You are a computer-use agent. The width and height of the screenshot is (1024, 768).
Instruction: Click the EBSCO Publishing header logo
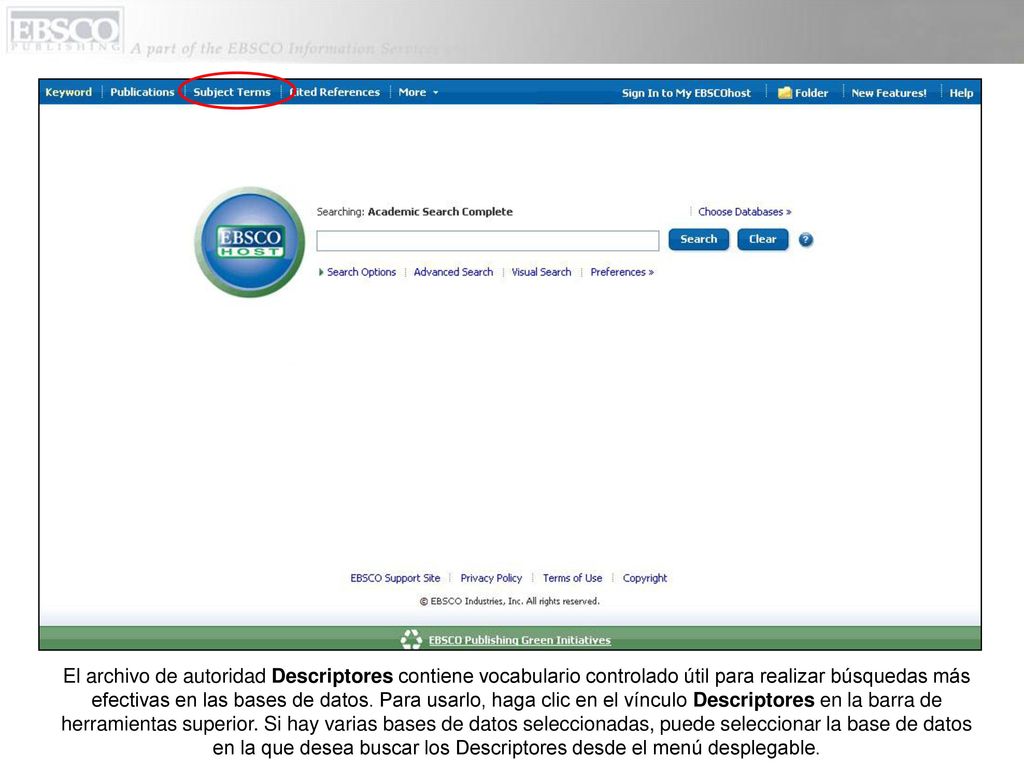tap(65, 31)
